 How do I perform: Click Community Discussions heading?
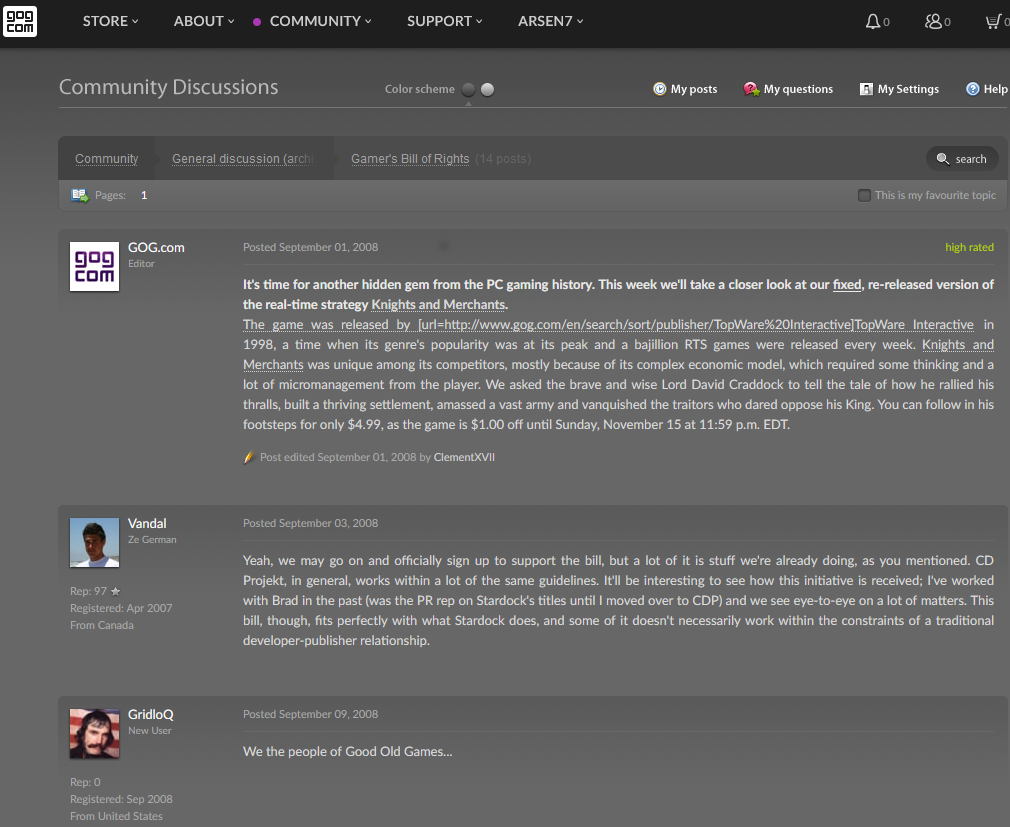click(x=169, y=87)
